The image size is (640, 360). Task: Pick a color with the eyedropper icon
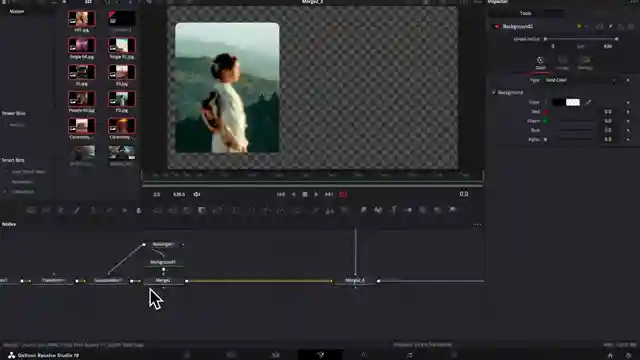pos(588,102)
